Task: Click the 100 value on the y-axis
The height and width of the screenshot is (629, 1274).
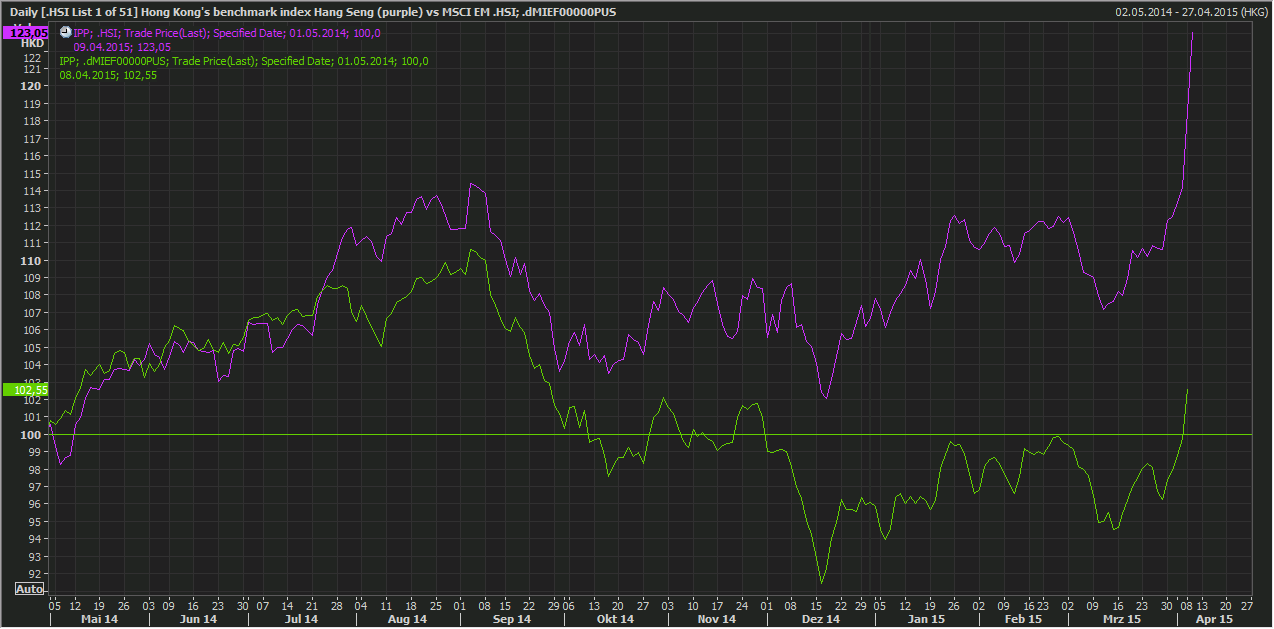Action: coord(33,435)
